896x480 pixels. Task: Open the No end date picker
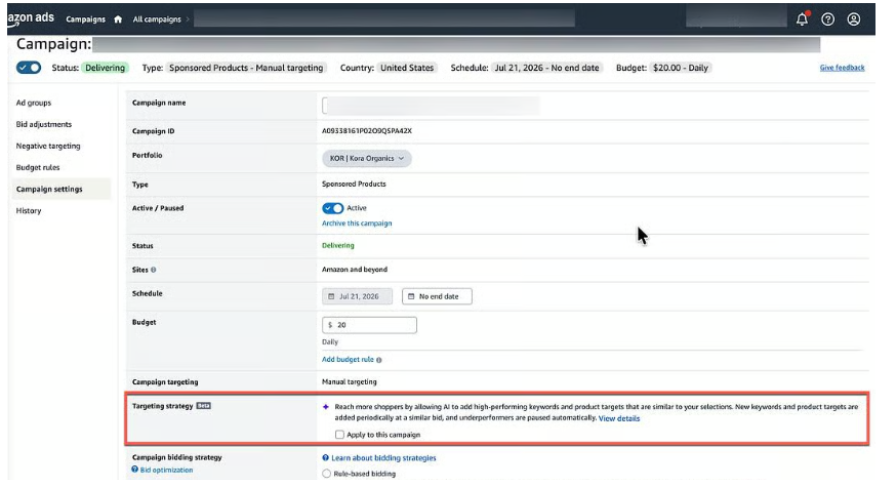(x=437, y=297)
